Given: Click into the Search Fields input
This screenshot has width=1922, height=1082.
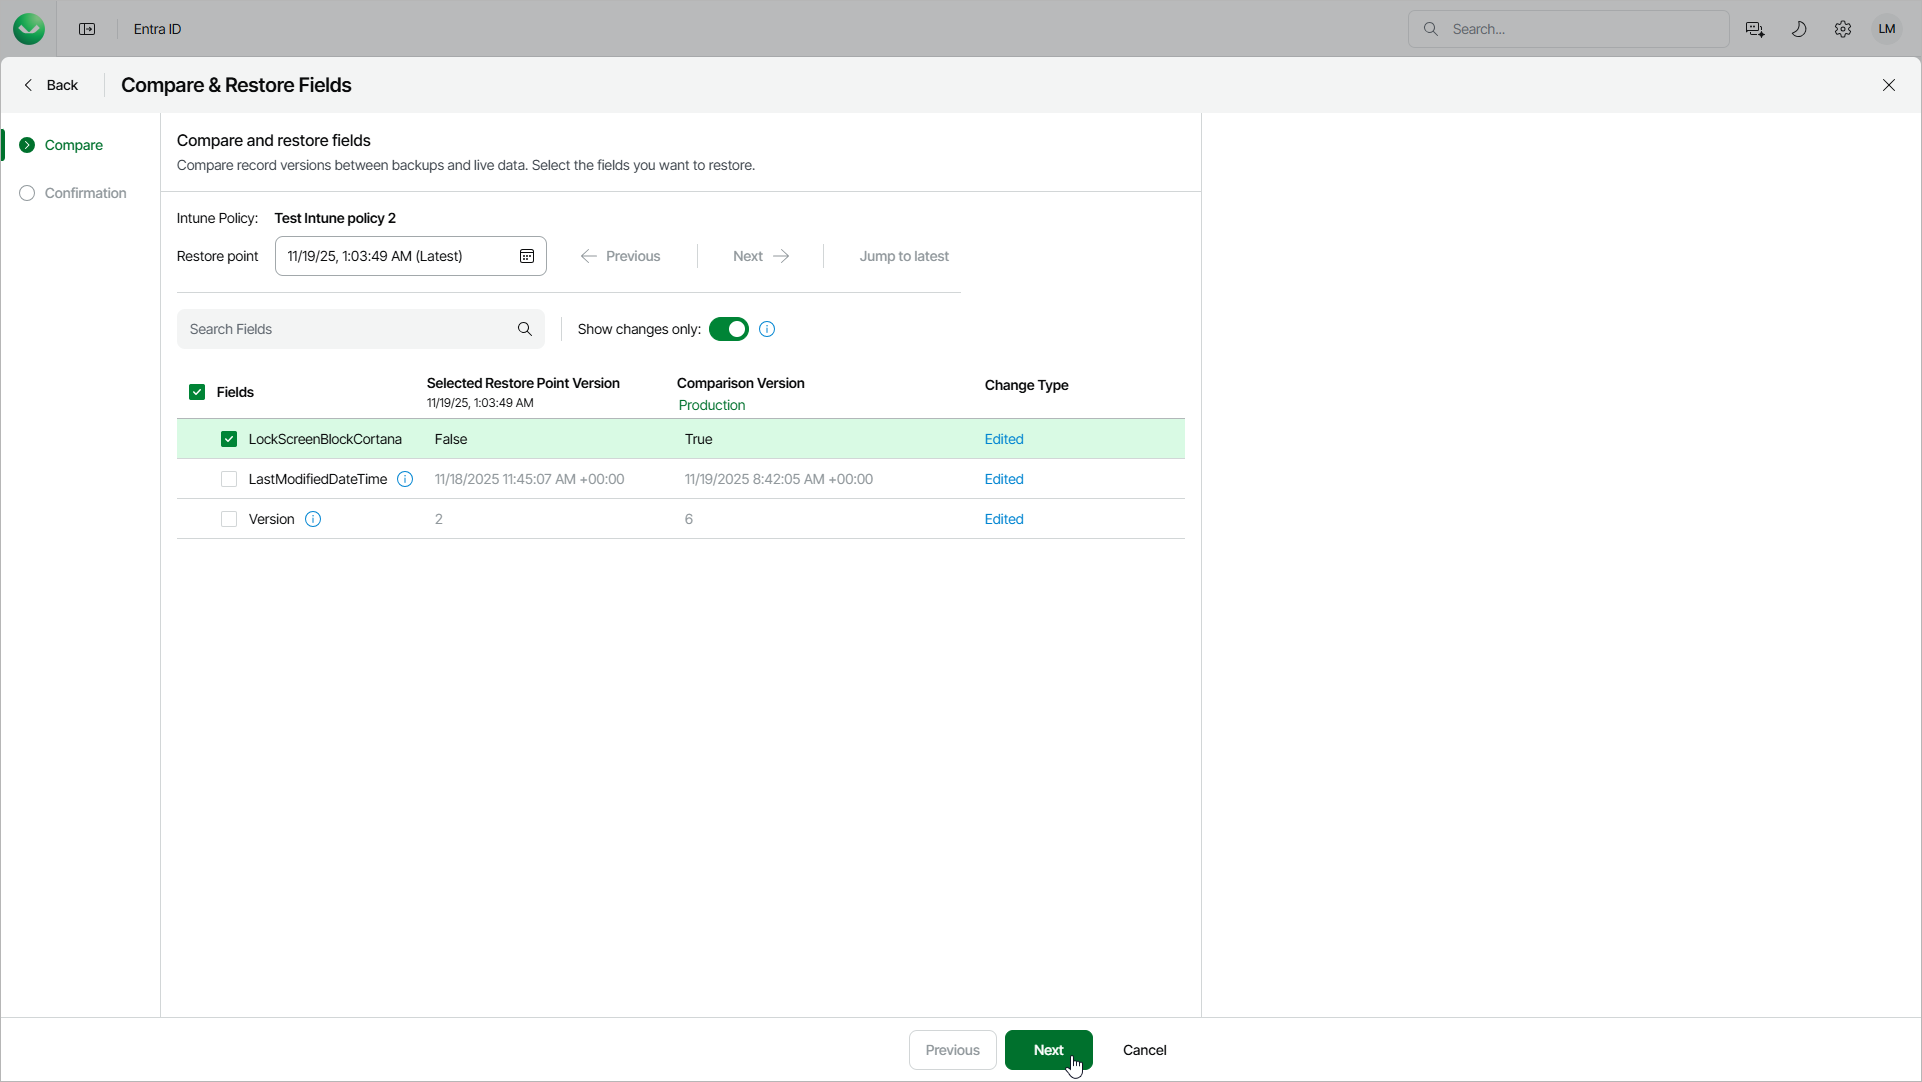Looking at the screenshot, I should pyautogui.click(x=350, y=329).
